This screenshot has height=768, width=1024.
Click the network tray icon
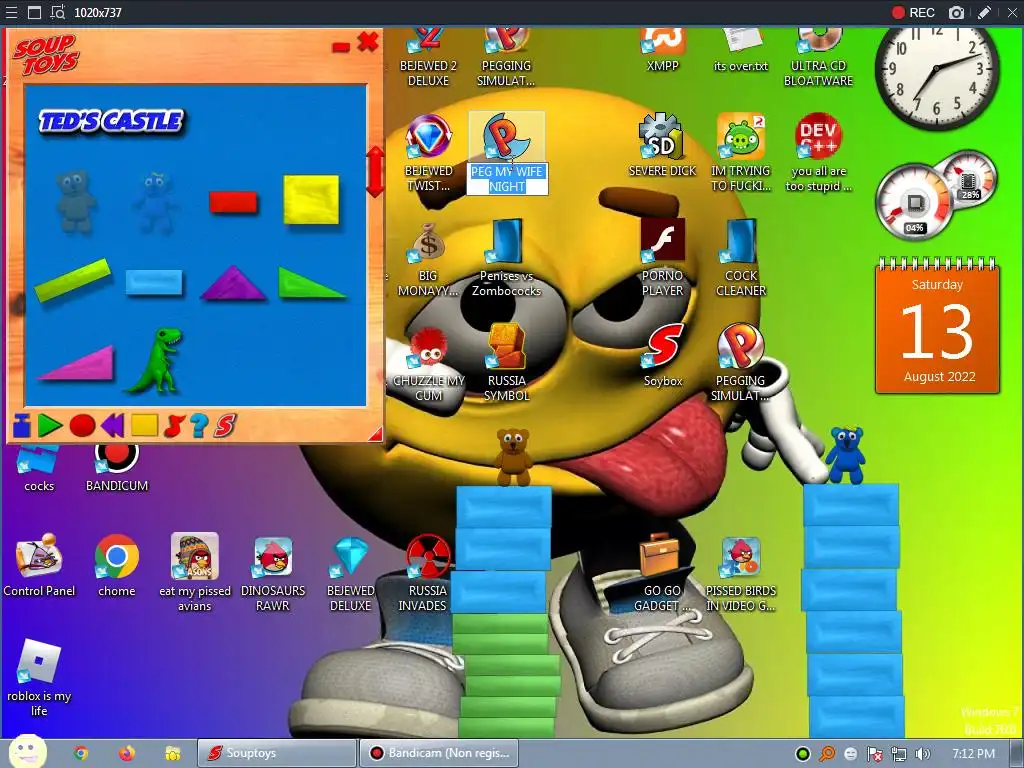899,754
